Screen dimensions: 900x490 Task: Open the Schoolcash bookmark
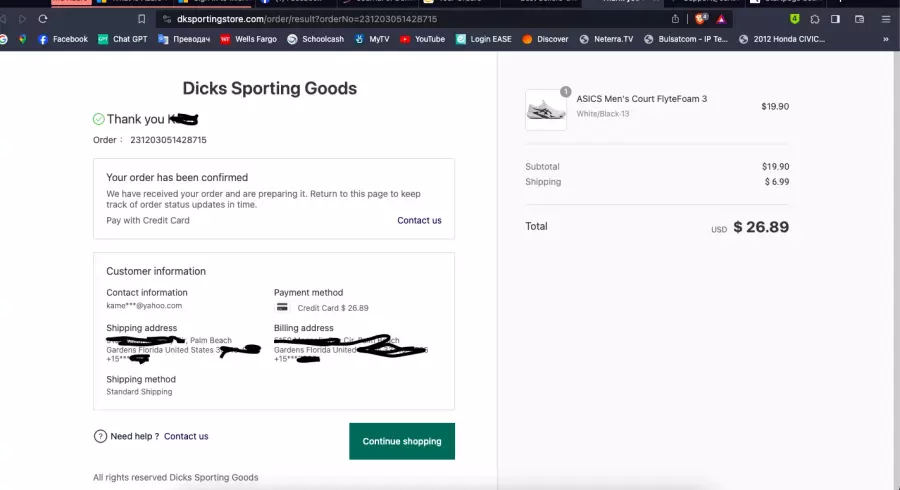point(315,39)
